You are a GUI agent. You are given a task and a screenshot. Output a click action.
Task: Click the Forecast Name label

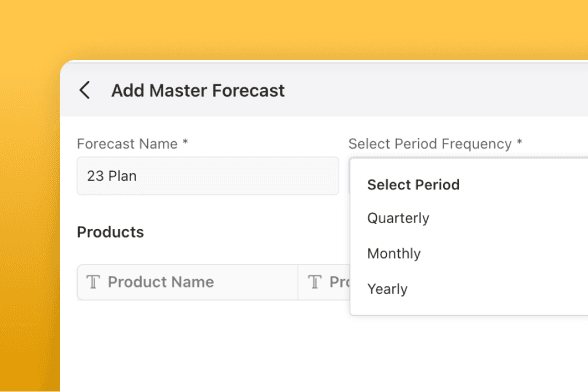(127, 144)
